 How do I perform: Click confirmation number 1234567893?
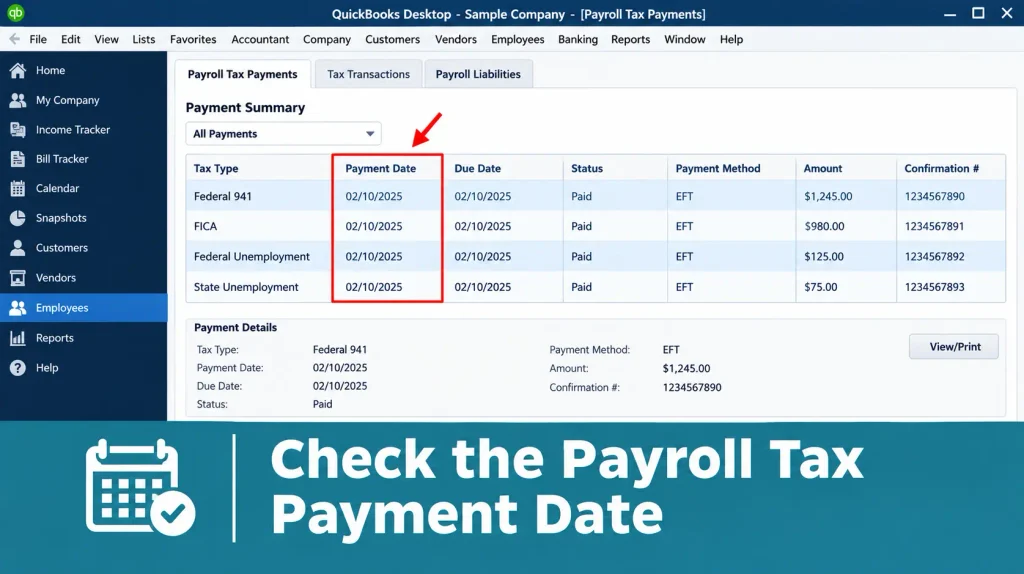coord(934,287)
